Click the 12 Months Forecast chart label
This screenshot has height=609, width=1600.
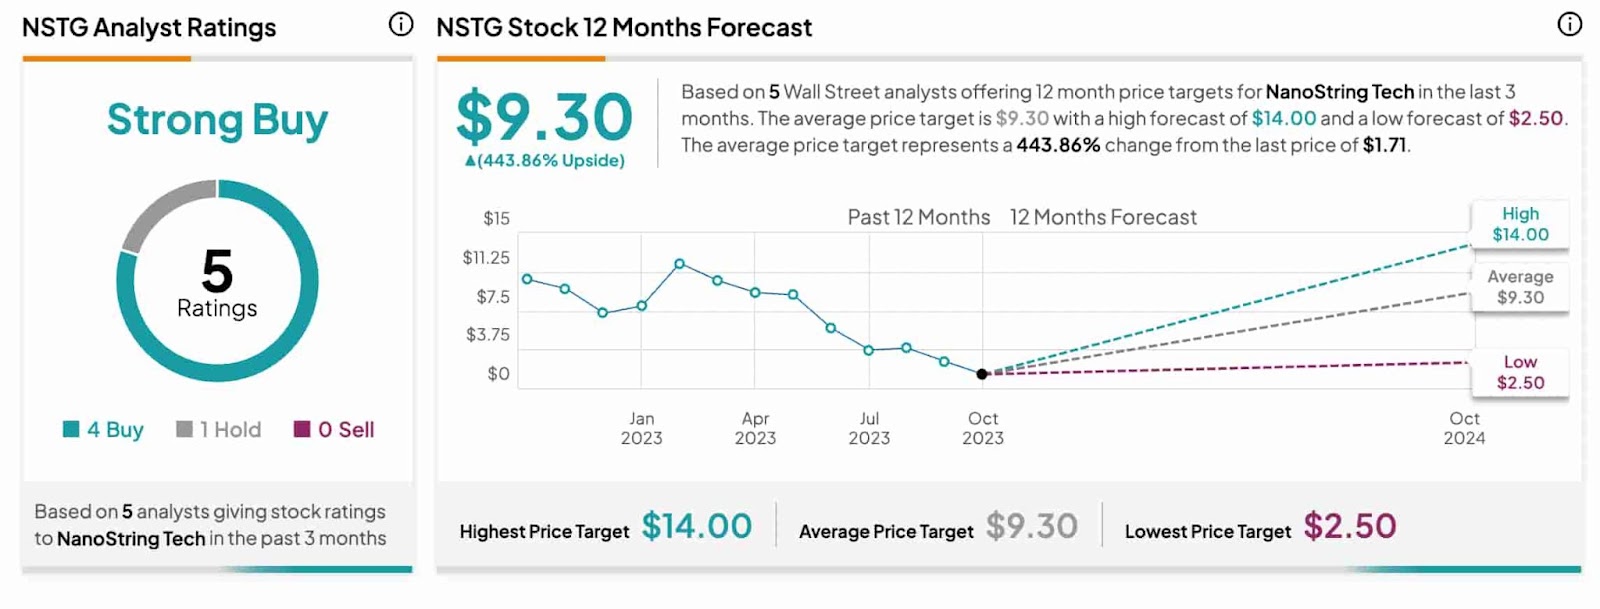tap(1103, 217)
